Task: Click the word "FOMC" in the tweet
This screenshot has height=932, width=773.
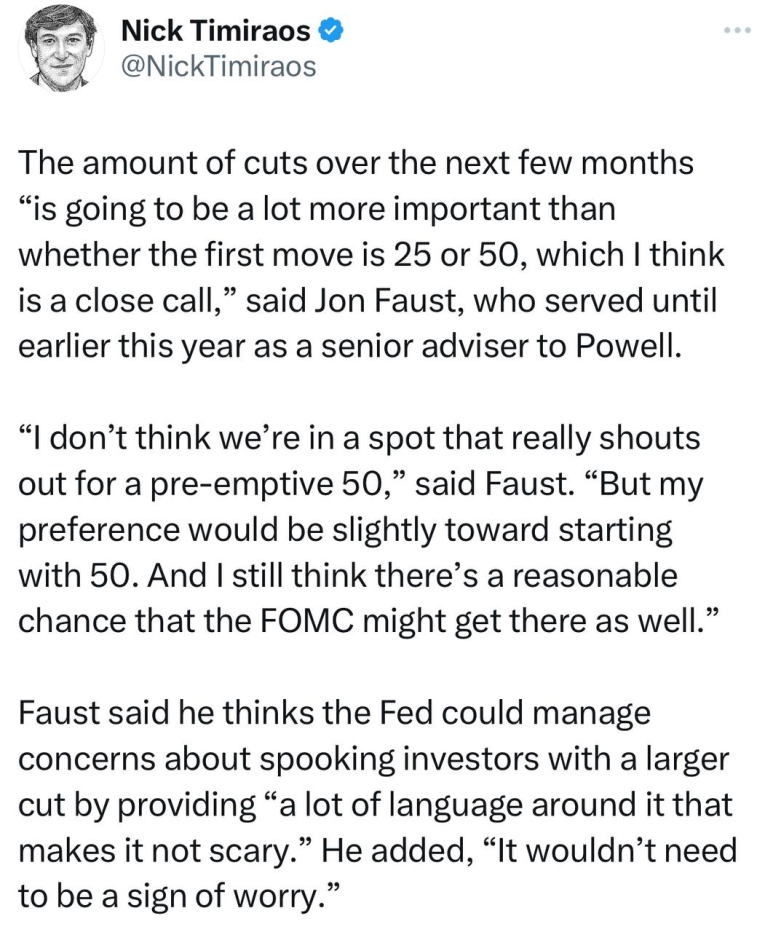Action: click(307, 621)
